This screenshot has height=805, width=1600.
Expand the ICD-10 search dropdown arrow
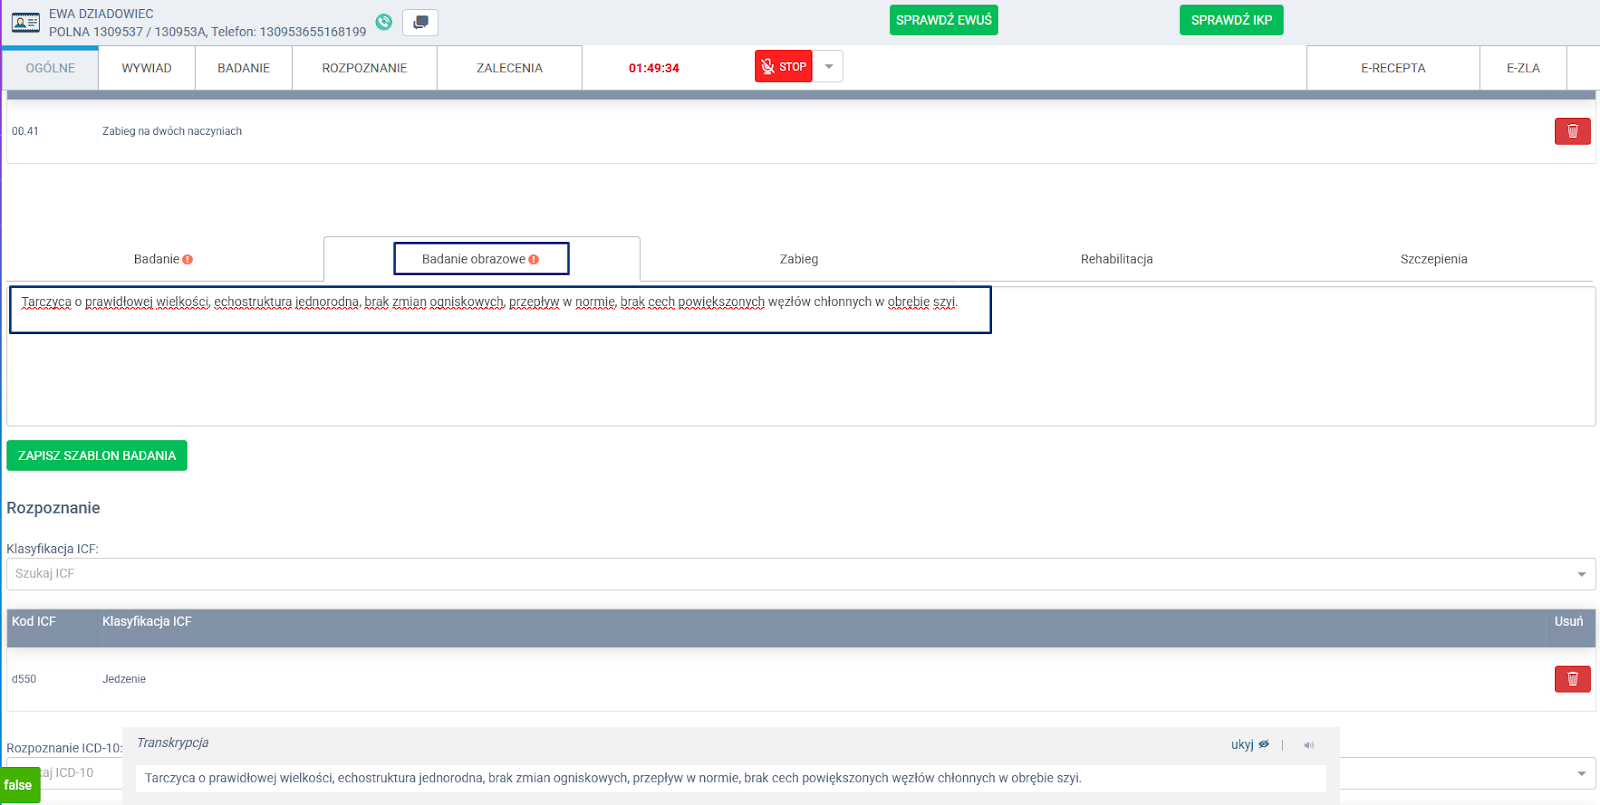[x=1581, y=773]
